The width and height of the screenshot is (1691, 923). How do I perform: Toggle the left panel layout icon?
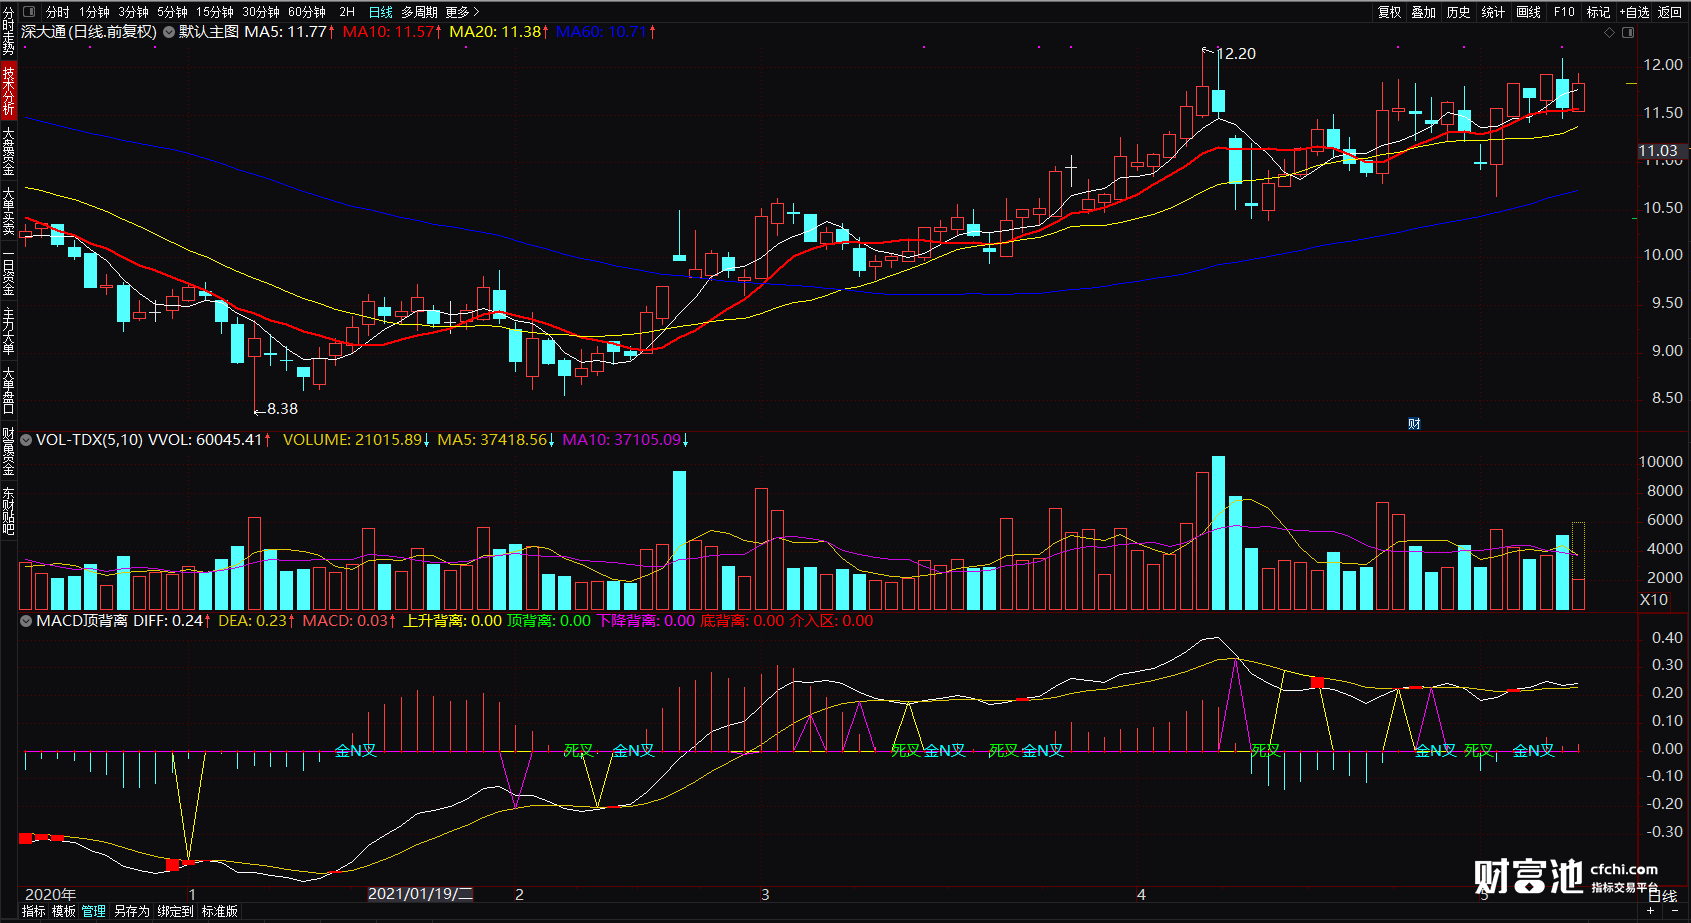[x=28, y=12]
